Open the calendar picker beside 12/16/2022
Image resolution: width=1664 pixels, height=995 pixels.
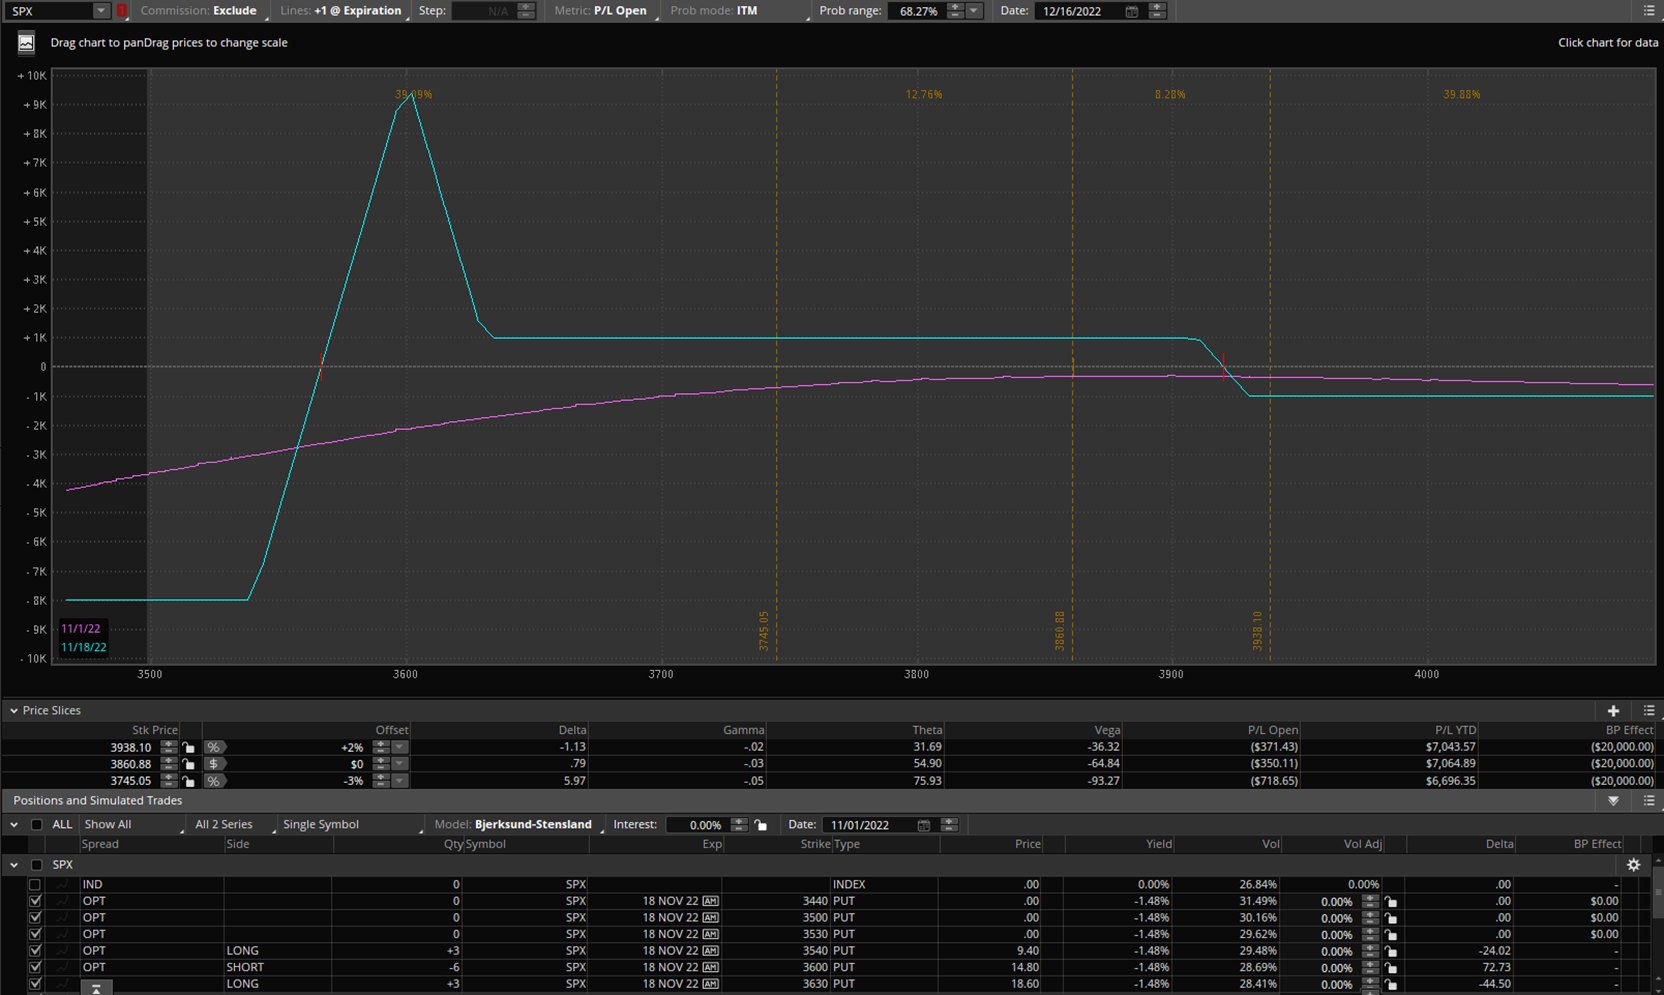[x=1131, y=11]
